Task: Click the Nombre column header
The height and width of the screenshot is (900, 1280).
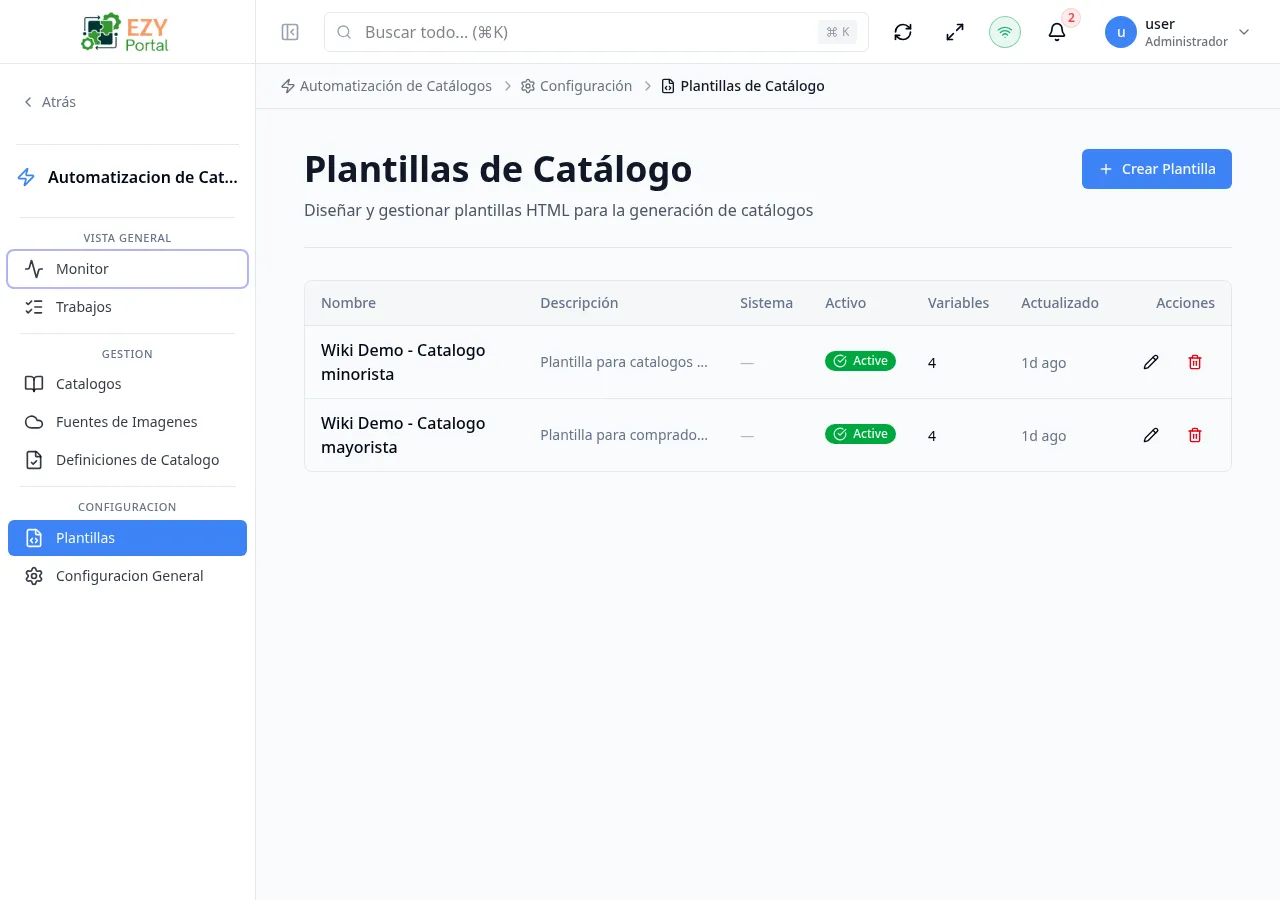Action: pos(348,303)
